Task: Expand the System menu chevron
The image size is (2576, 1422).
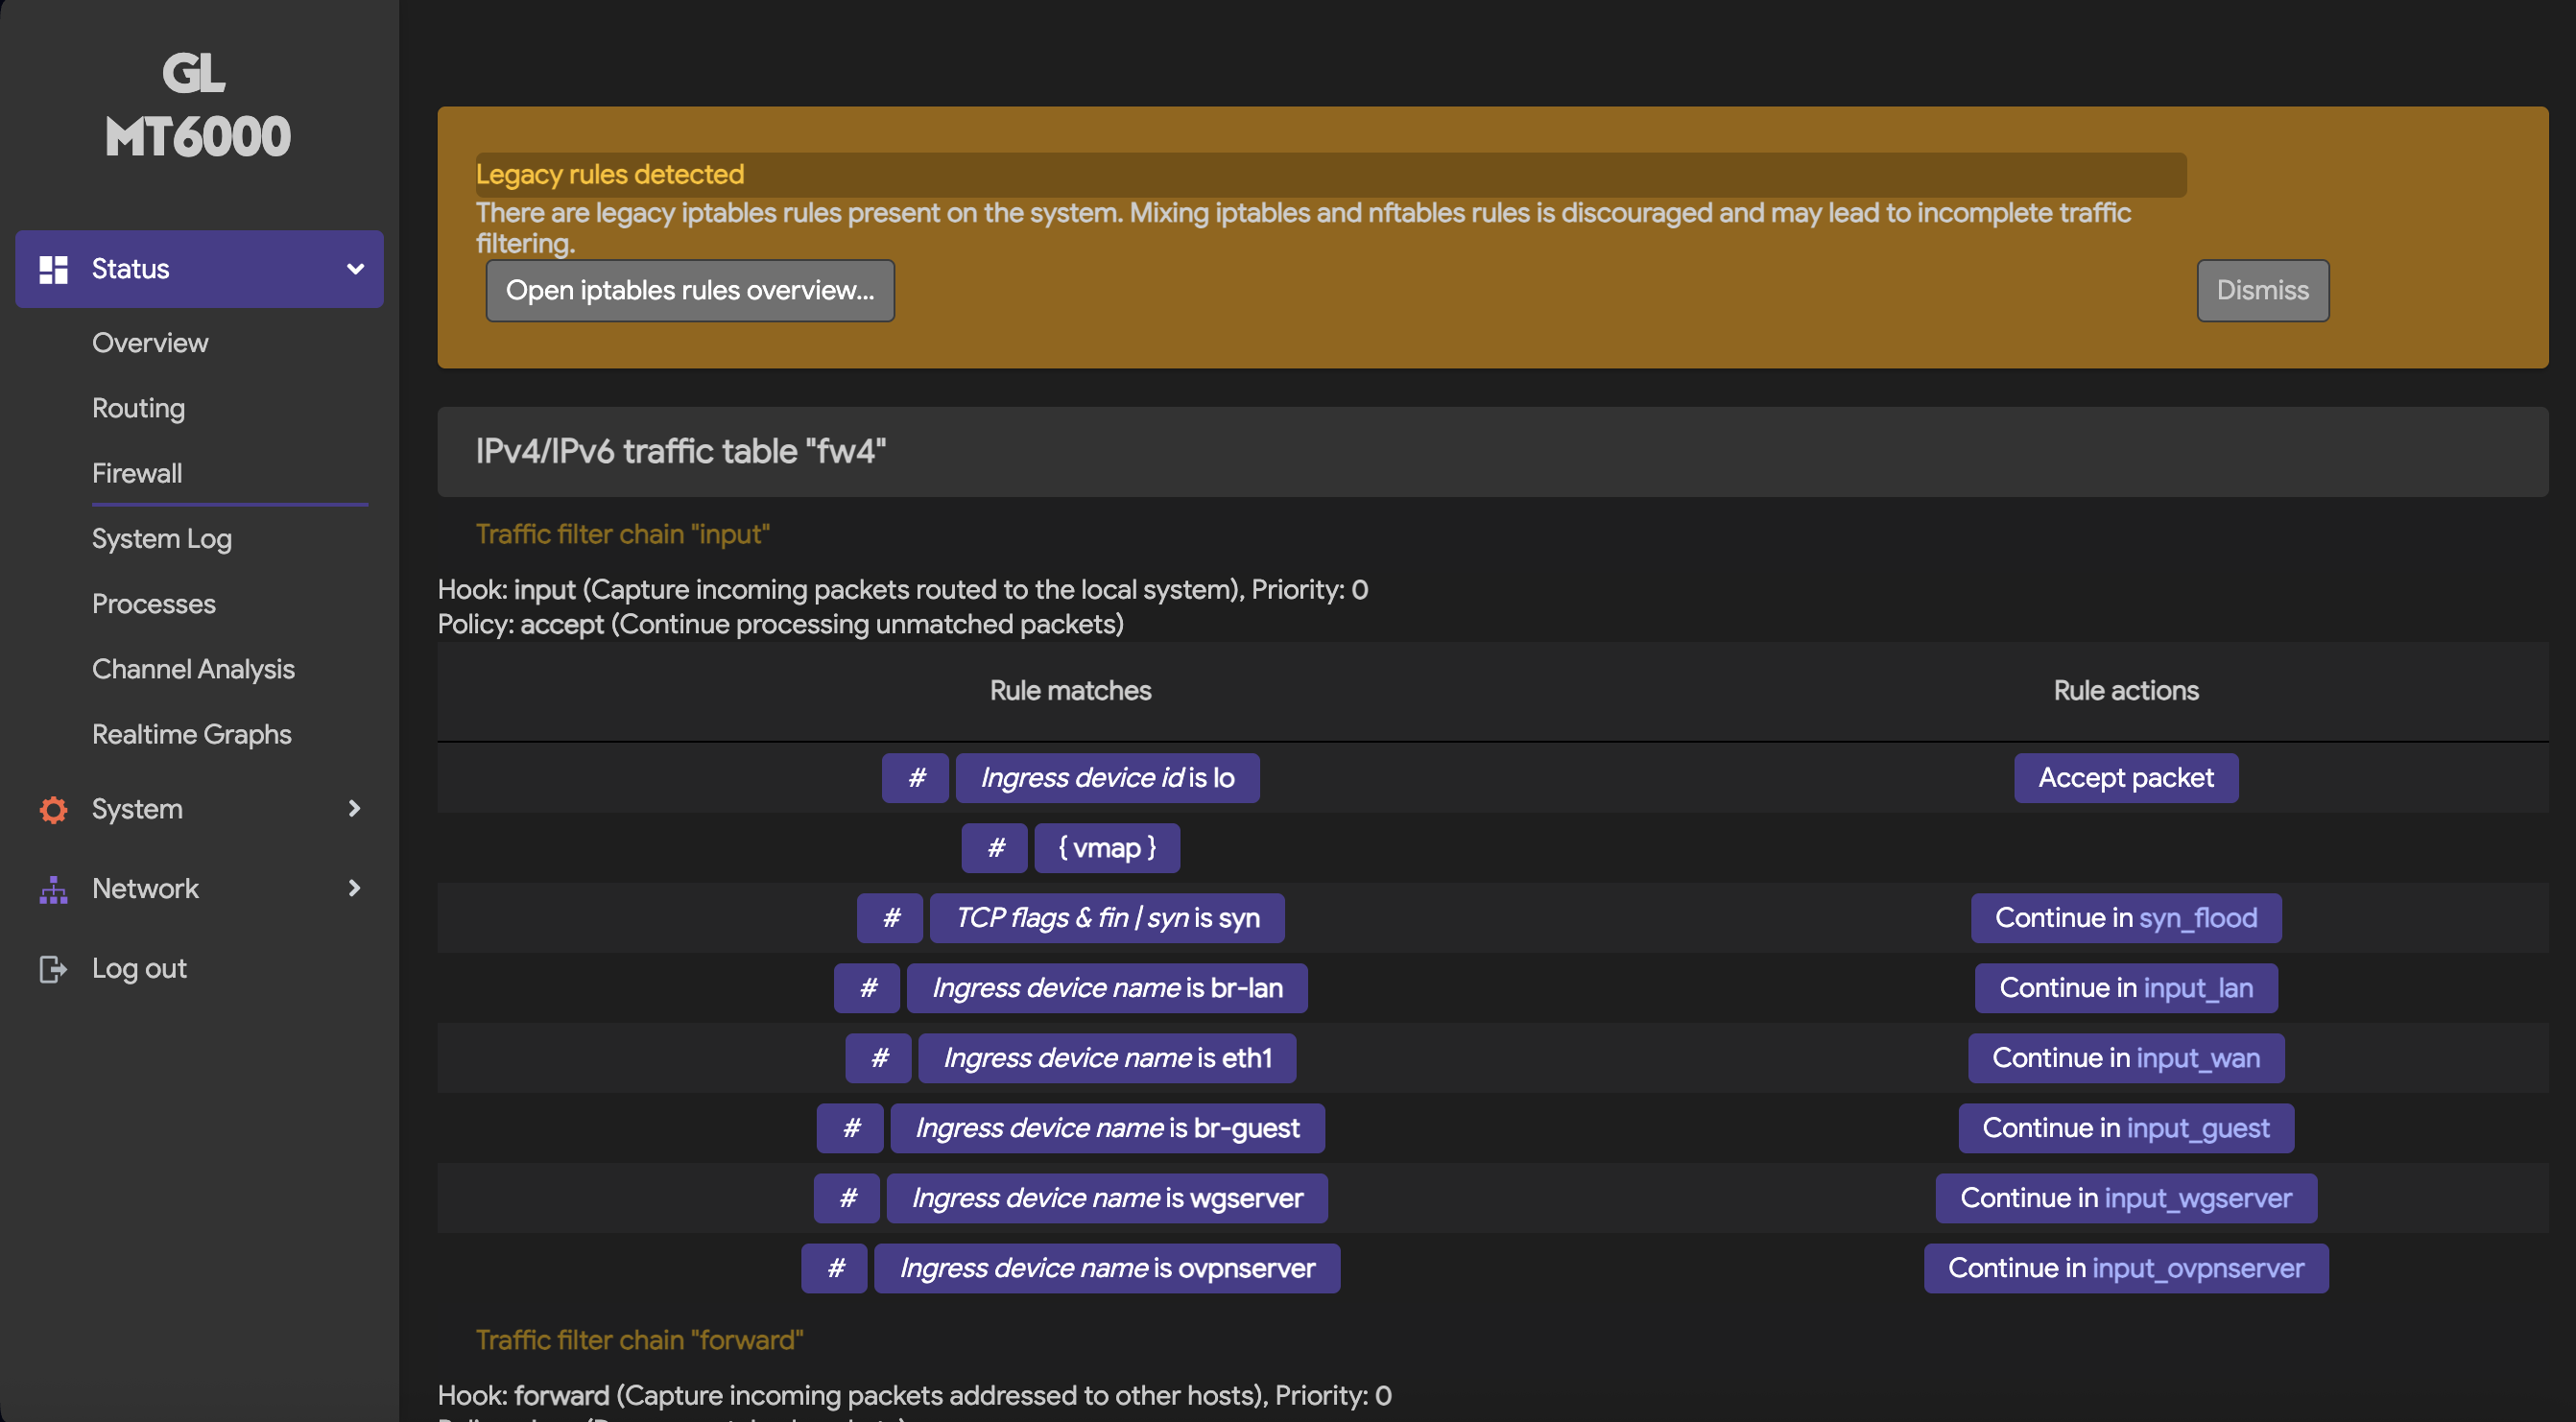Action: (354, 808)
